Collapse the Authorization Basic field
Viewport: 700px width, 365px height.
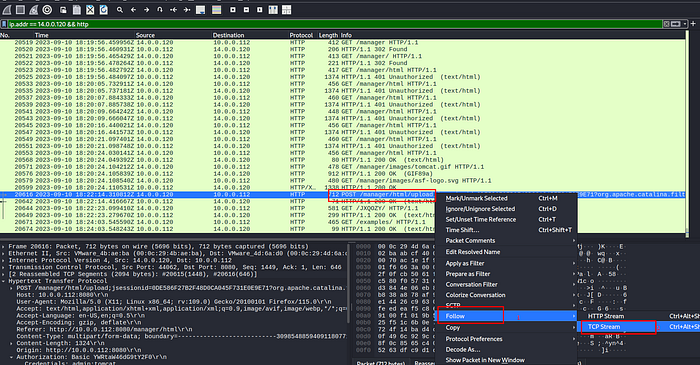(x=12, y=357)
